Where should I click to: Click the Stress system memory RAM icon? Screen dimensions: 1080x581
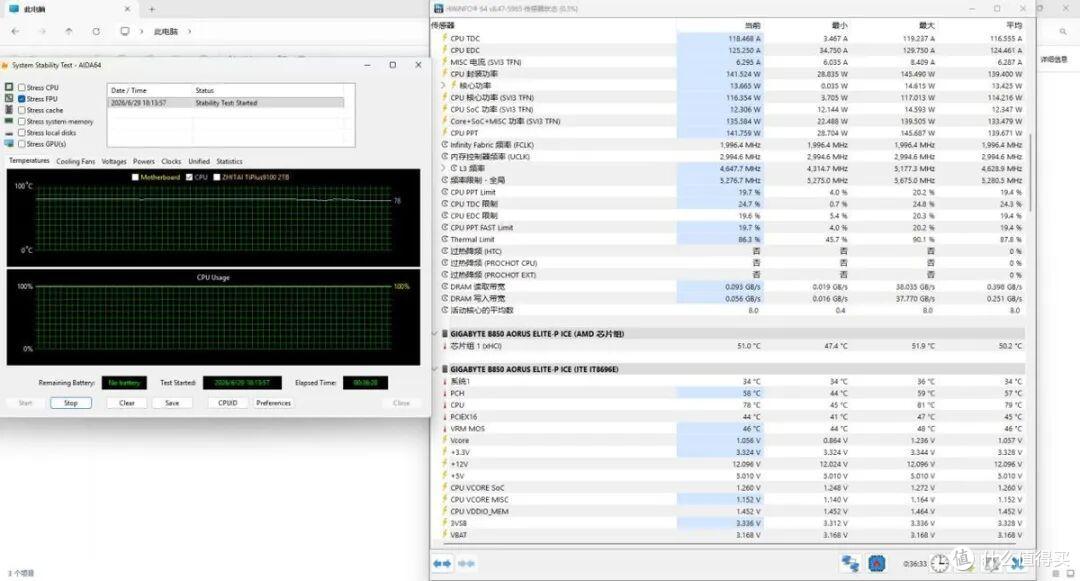[x=9, y=121]
